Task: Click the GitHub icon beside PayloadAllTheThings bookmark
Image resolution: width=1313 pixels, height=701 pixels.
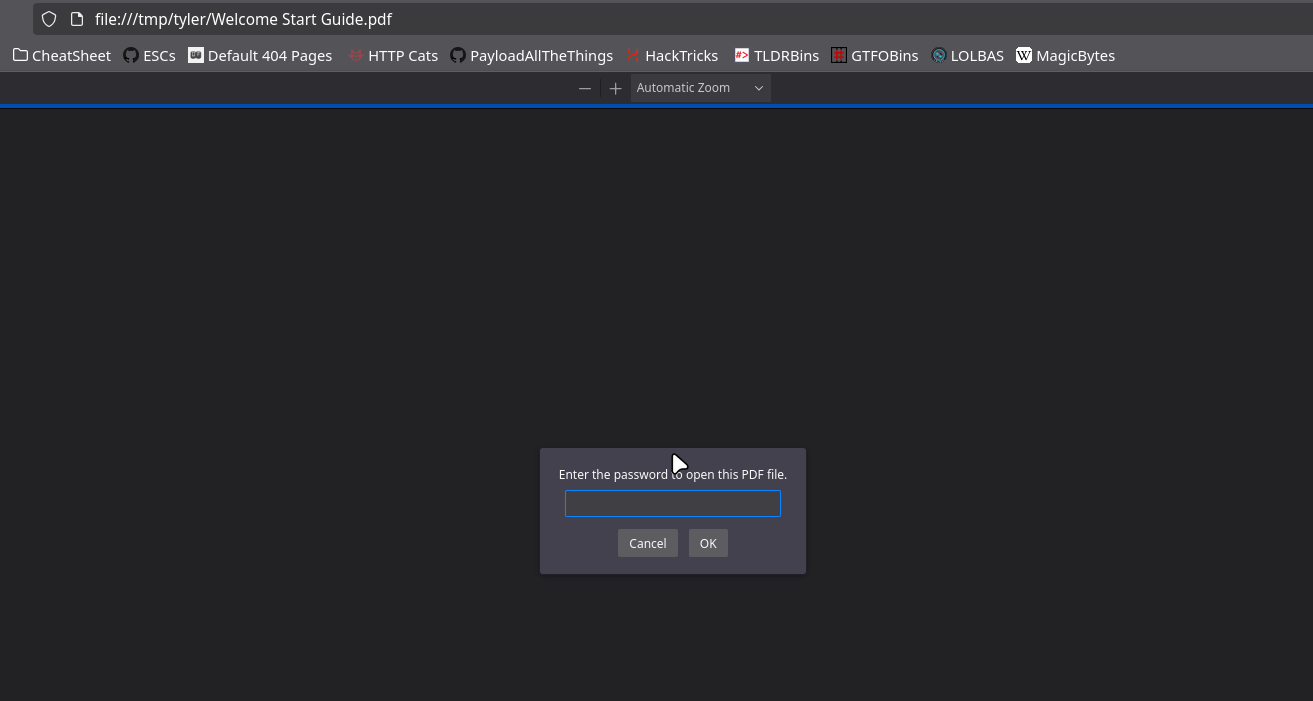Action: (x=457, y=55)
